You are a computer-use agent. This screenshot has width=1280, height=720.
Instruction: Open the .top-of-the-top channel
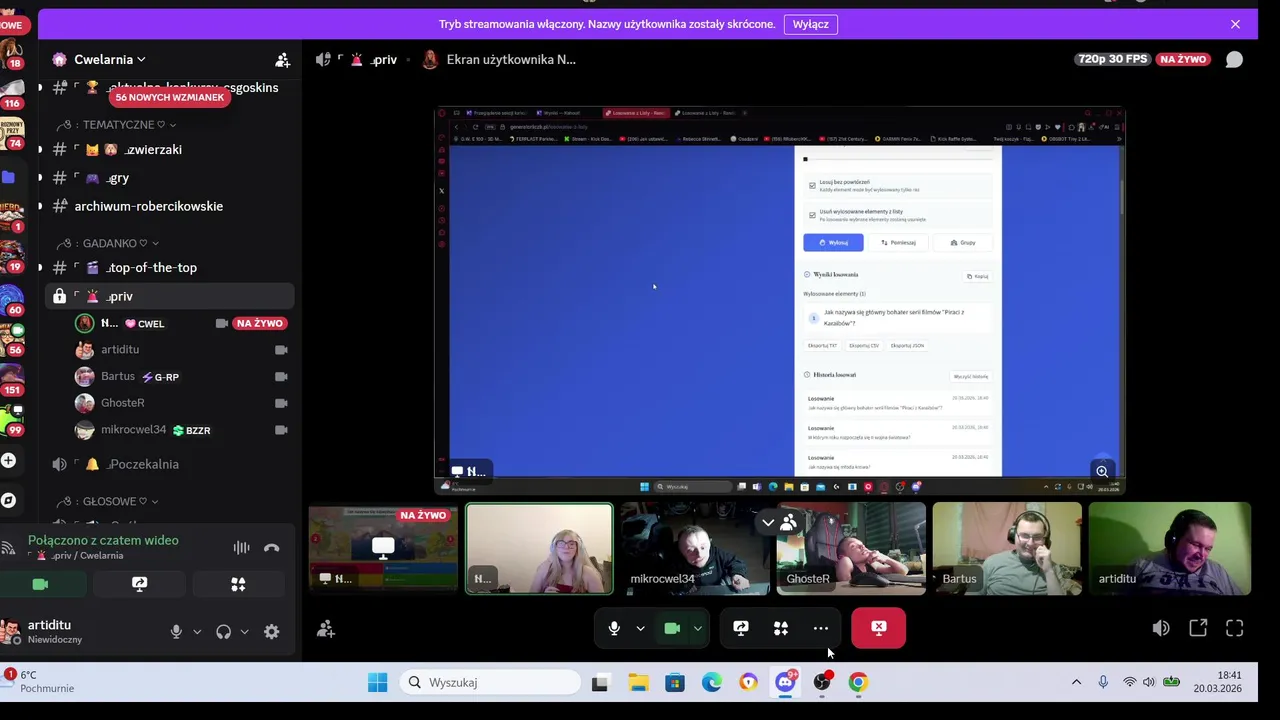(x=170, y=268)
